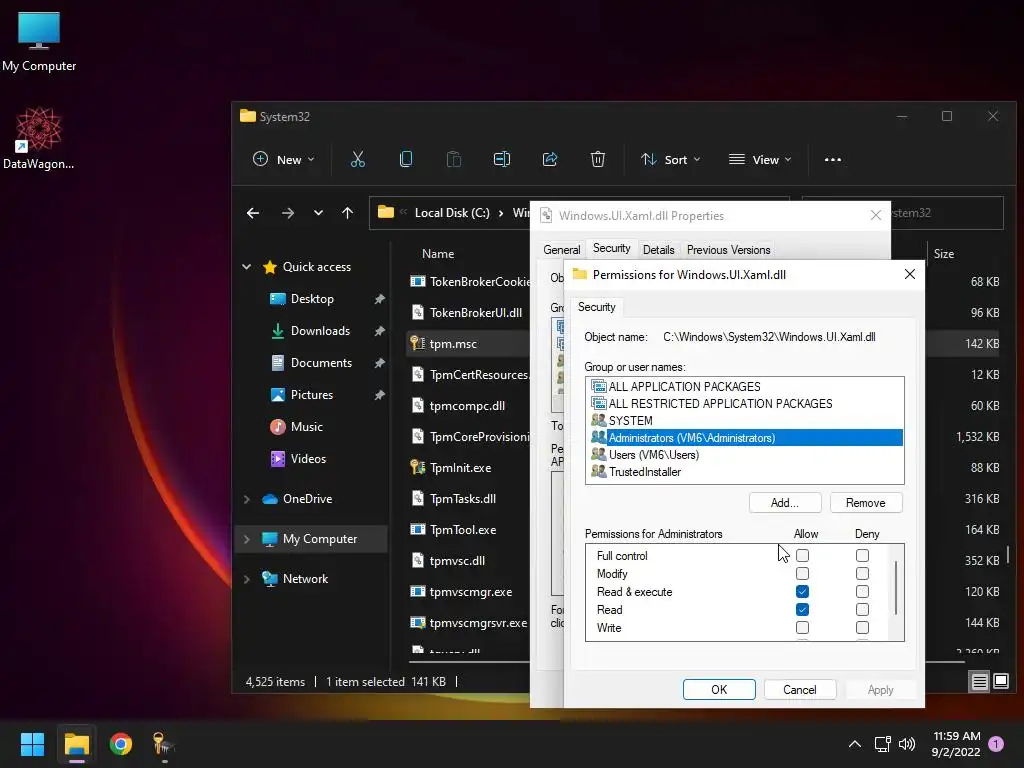Screen dimensions: 1024x768
Task: Uncheck Allow Read & execute
Action: pos(803,592)
